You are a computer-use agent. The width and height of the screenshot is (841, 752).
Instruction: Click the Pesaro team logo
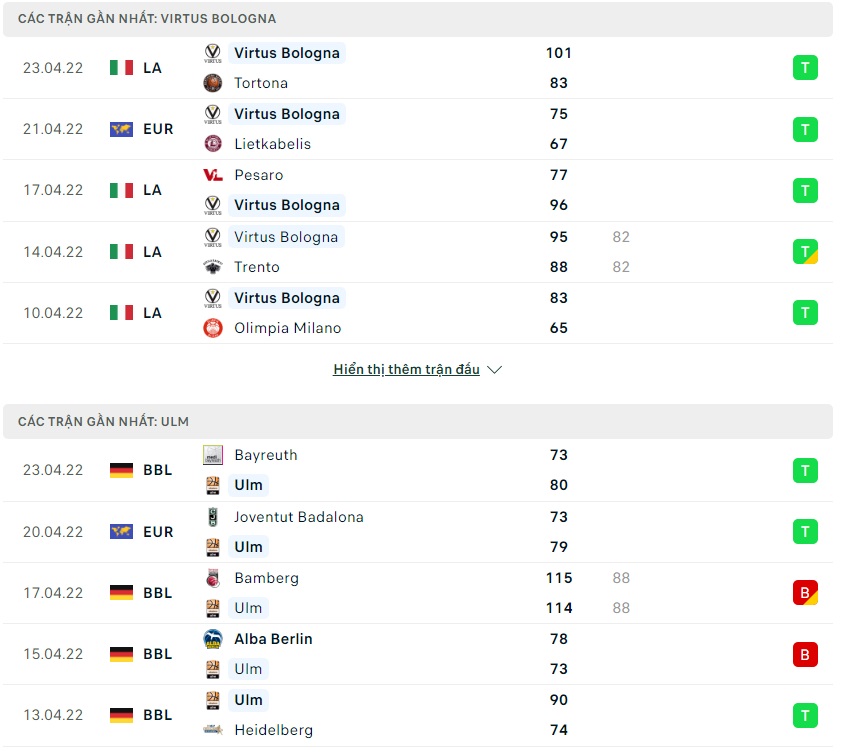click(212, 175)
